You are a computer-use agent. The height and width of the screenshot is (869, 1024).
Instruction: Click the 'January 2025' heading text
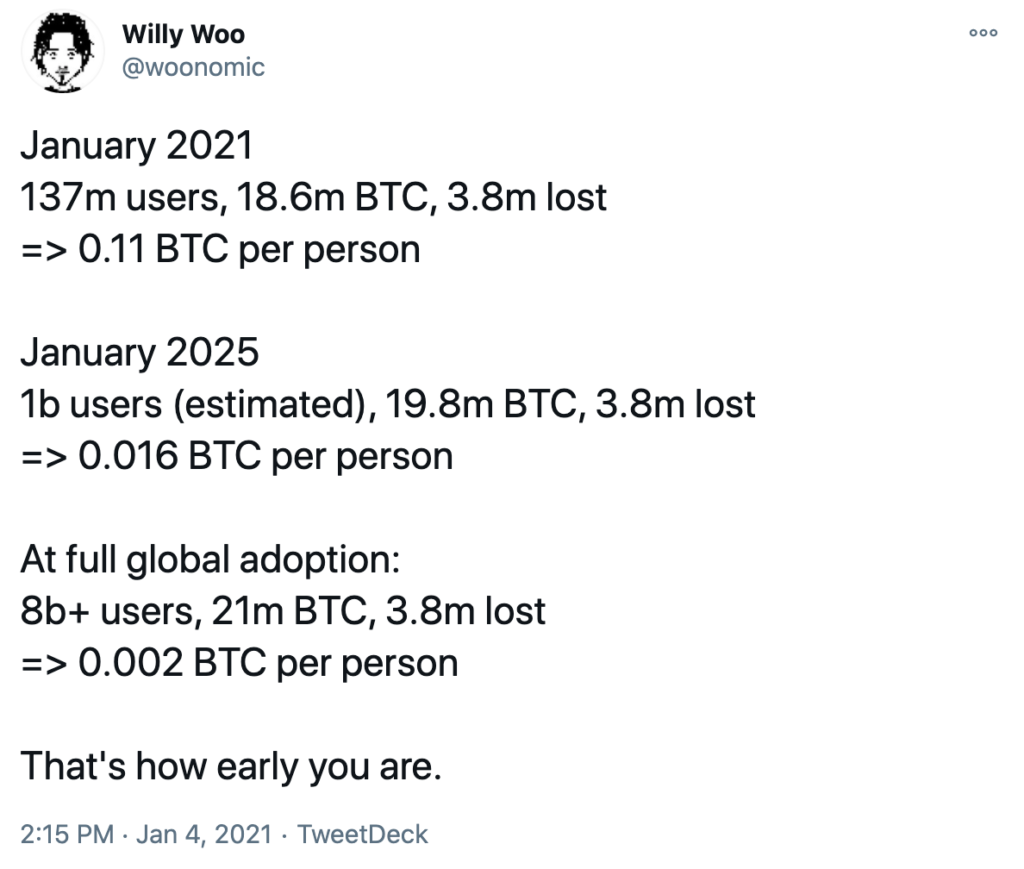pos(140,353)
